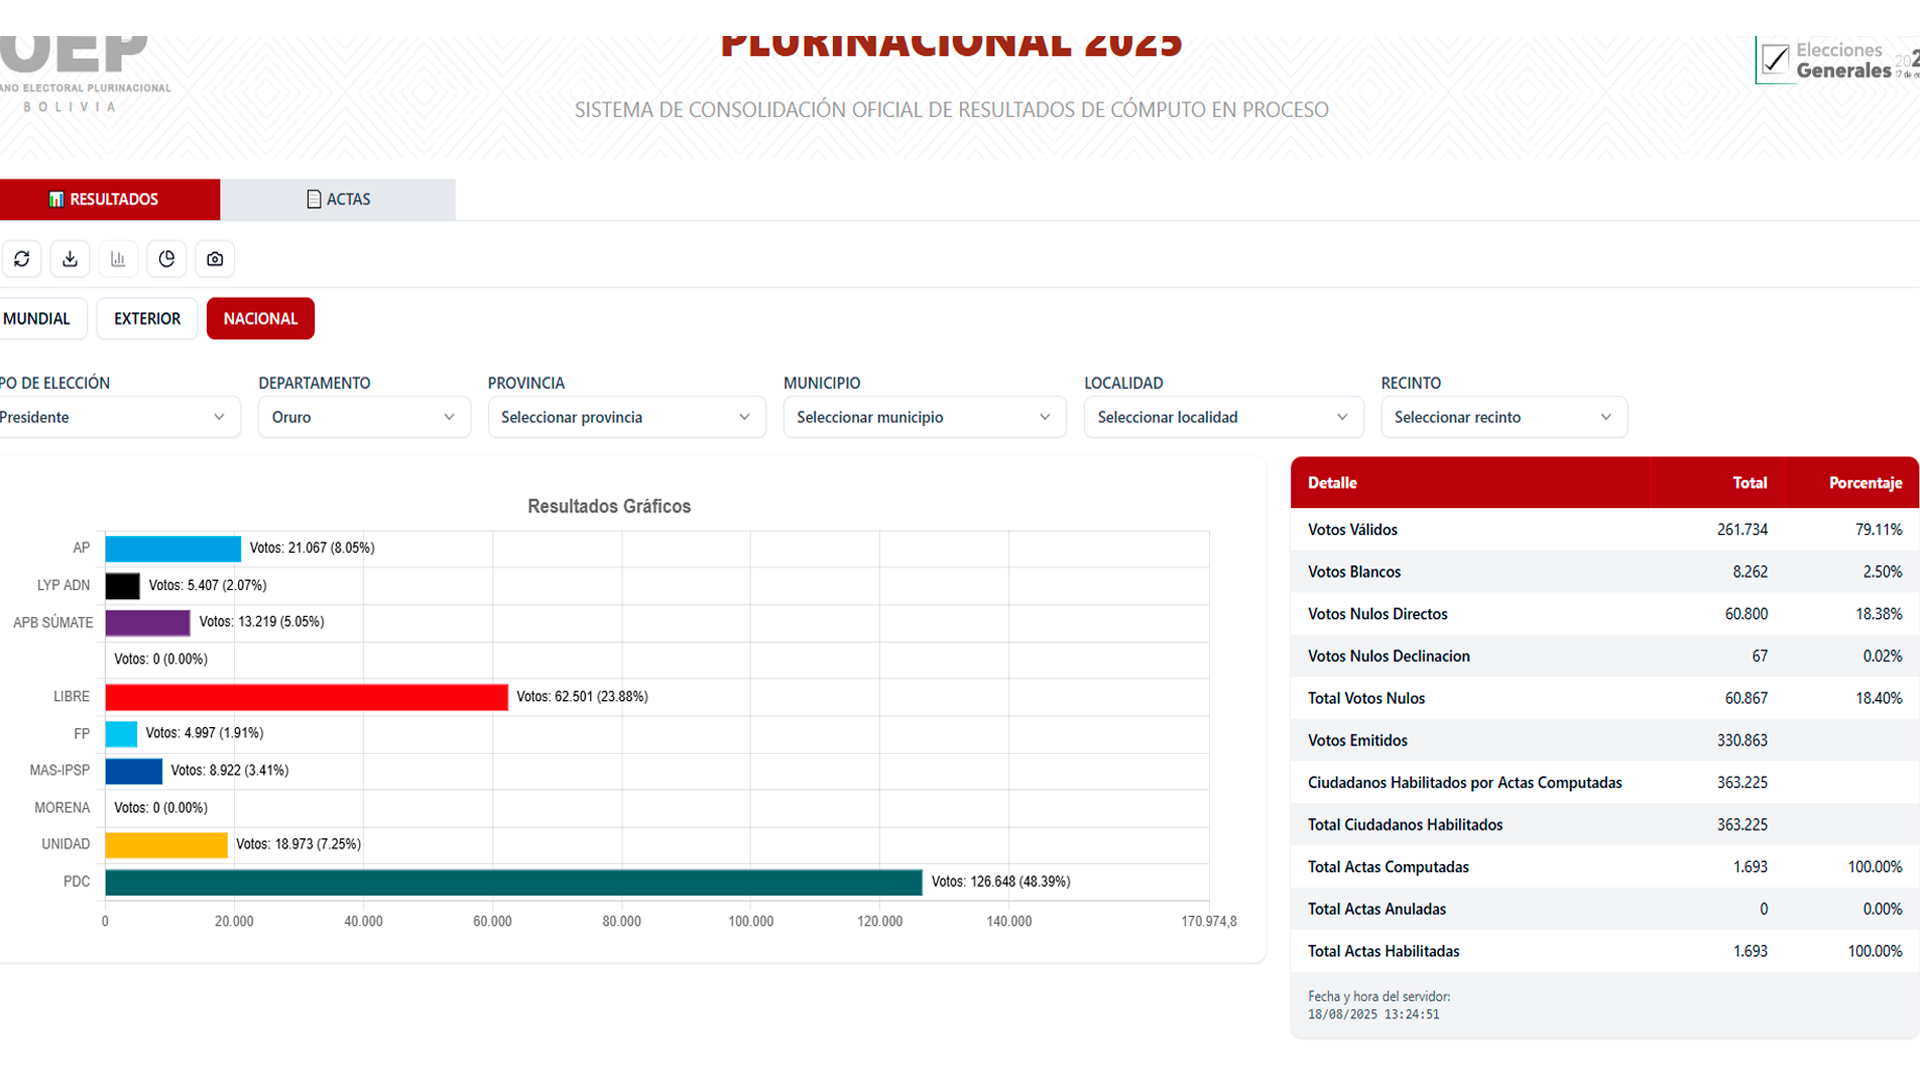This screenshot has height=1080, width=1920.
Task: Click the Votos Nulos Directos row label
Action: (x=1378, y=614)
